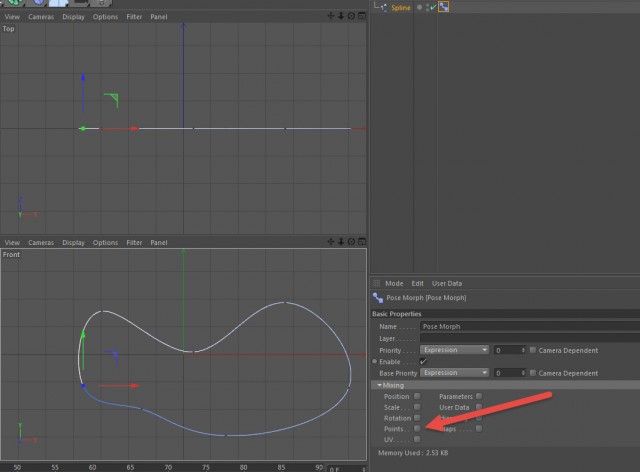
Task: Enable the Points mixing checkbox
Action: [417, 428]
